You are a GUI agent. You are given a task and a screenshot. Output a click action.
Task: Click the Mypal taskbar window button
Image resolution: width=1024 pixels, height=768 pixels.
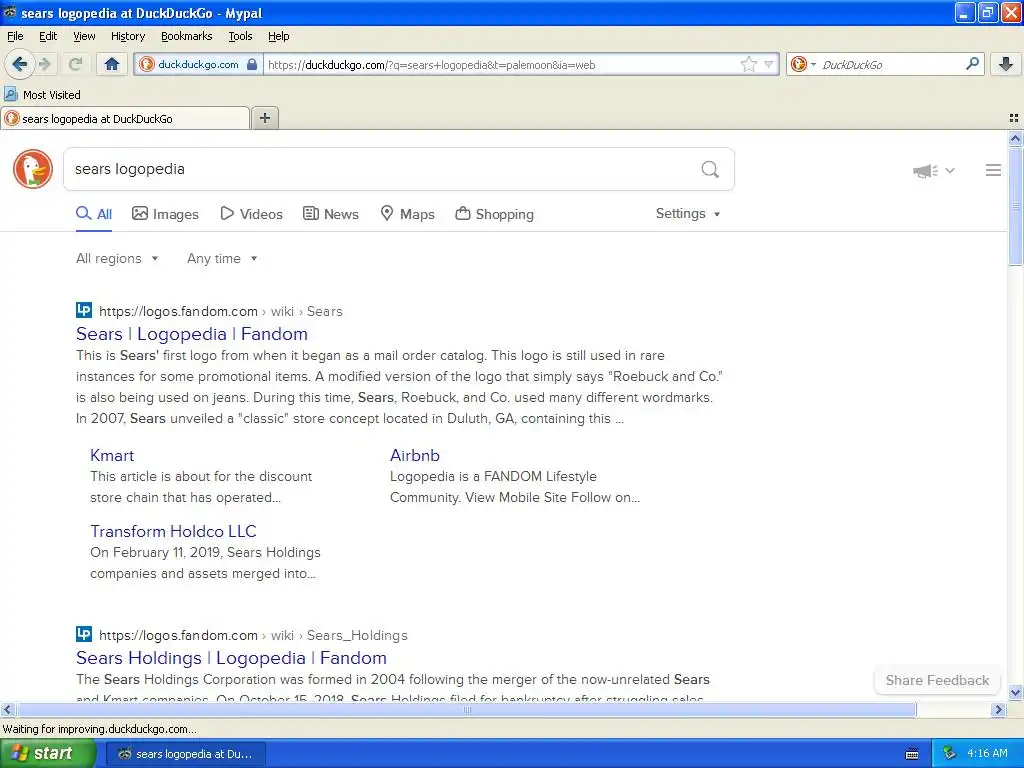(185, 754)
